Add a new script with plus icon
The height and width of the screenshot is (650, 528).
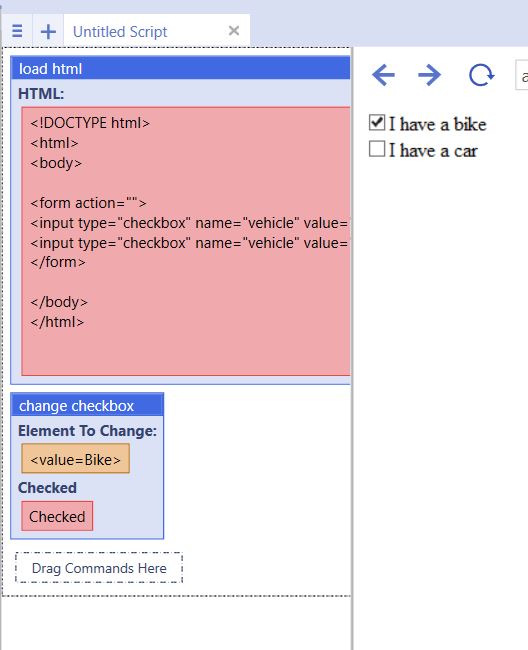(48, 32)
